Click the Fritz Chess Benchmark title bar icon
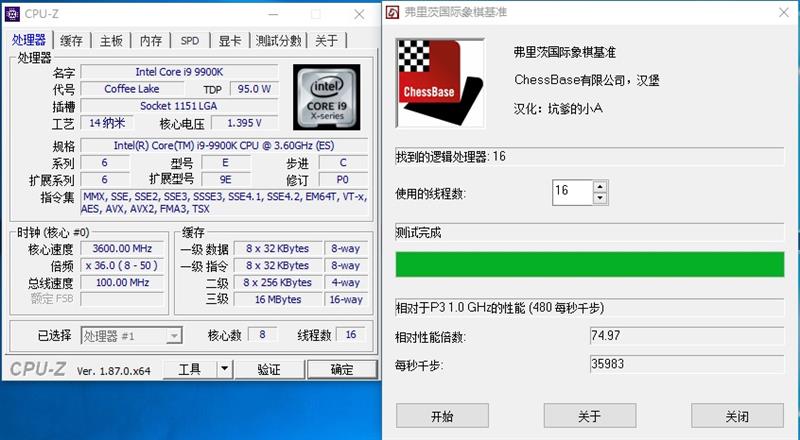 tap(392, 12)
